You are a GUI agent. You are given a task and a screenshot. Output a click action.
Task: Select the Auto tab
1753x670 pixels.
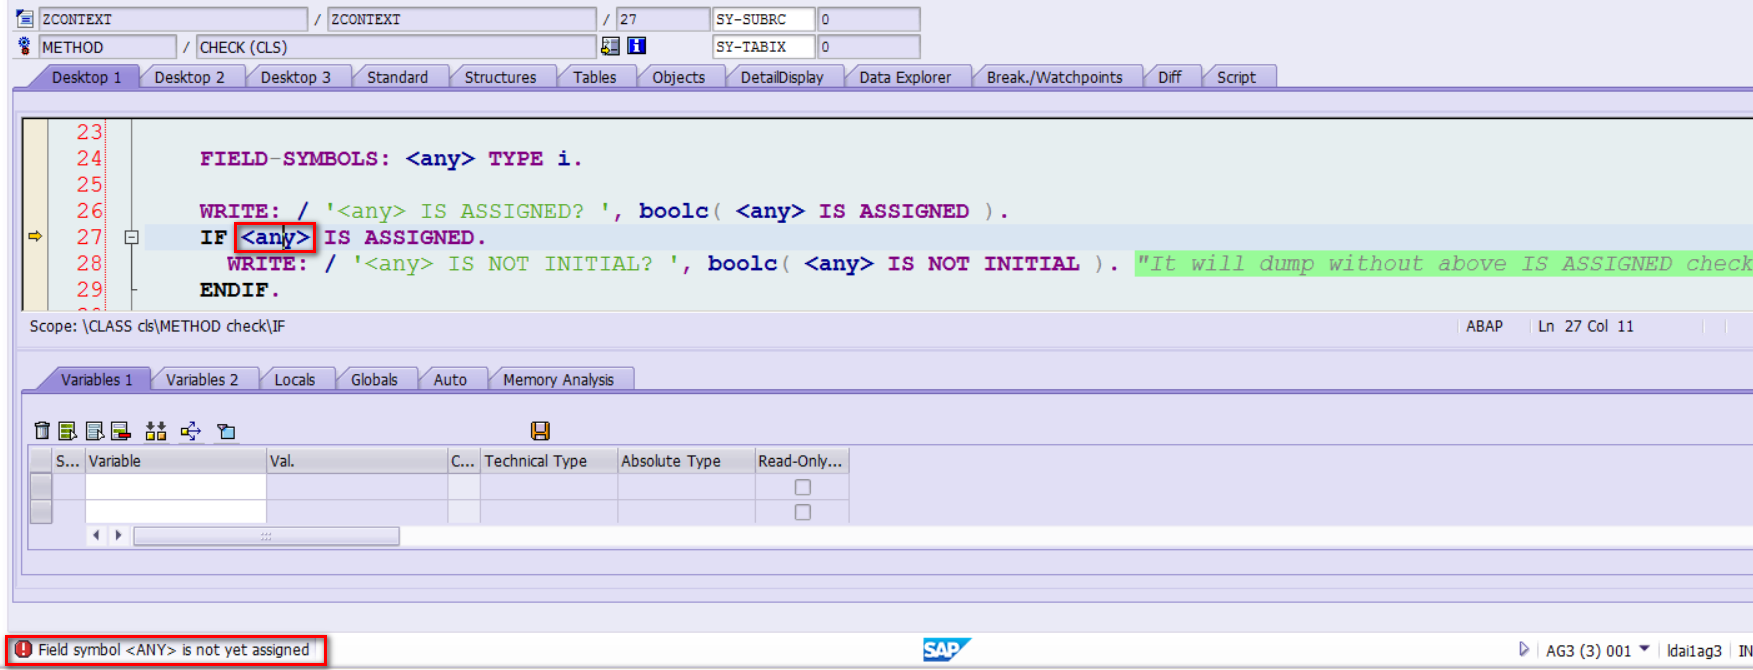coord(450,380)
